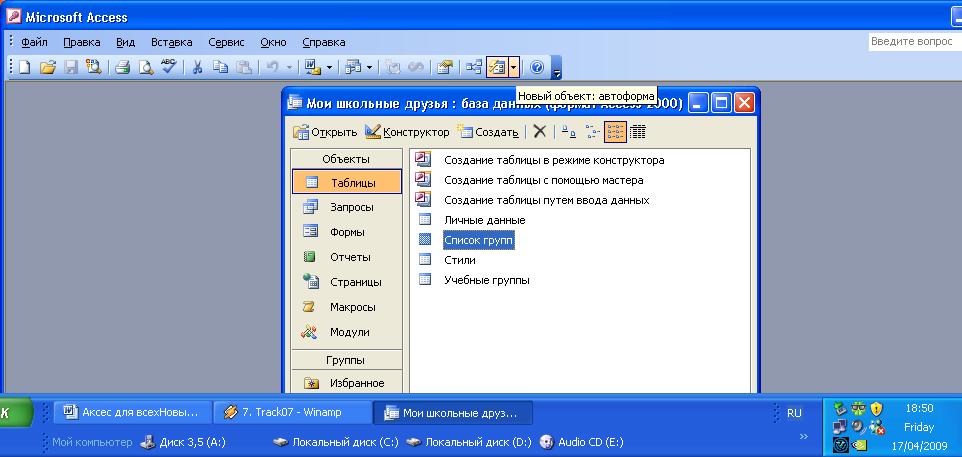Image resolution: width=962 pixels, height=457 pixels.
Task: Paste with the clipboard toolbar icon
Action: coord(244,67)
